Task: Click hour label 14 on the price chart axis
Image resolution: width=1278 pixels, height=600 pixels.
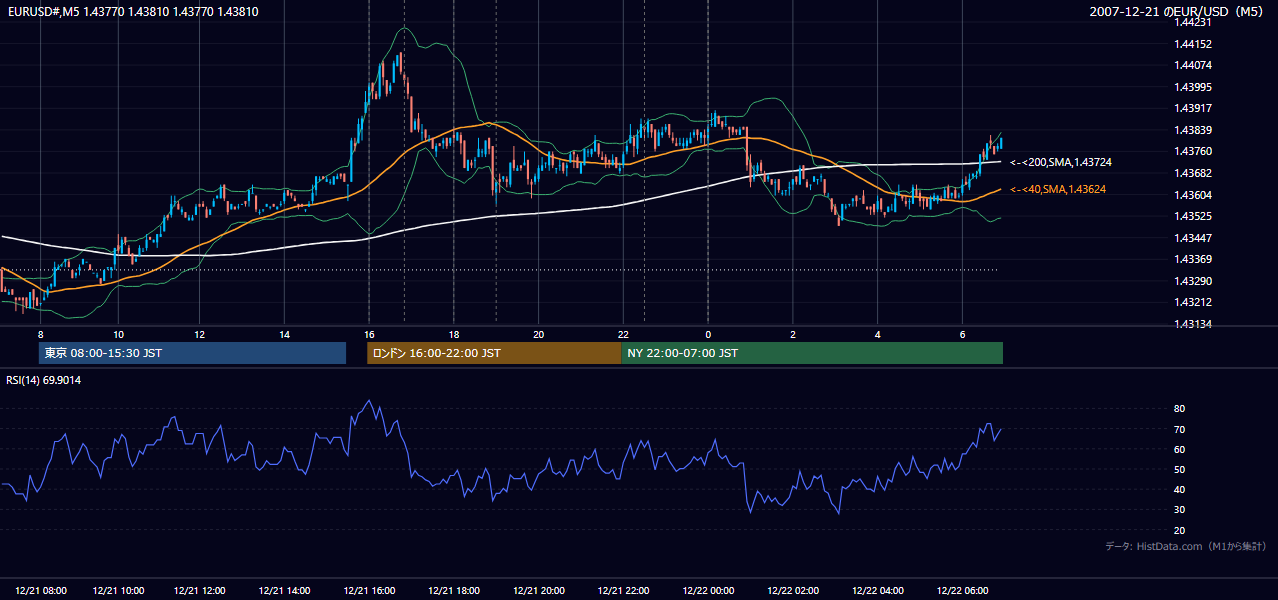Action: (284, 334)
